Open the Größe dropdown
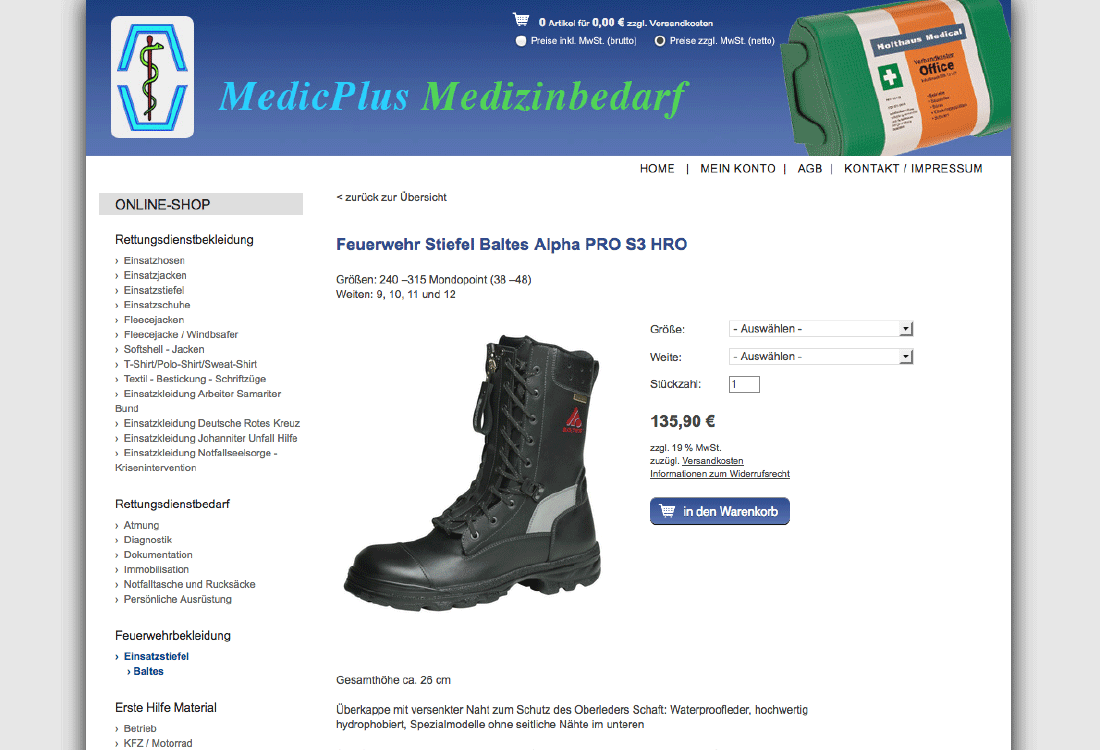1100x750 pixels. click(821, 328)
